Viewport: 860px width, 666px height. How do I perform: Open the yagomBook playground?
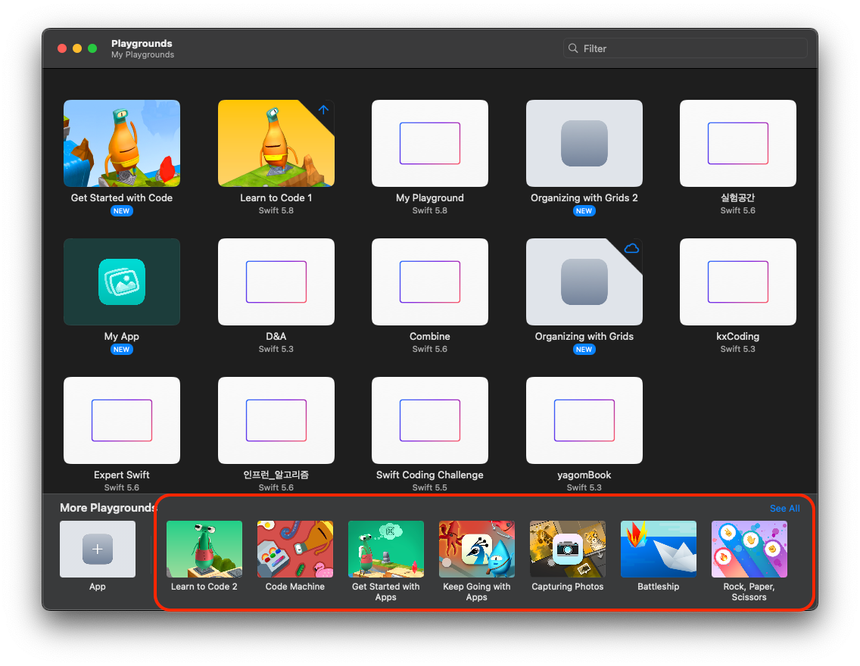tap(584, 420)
